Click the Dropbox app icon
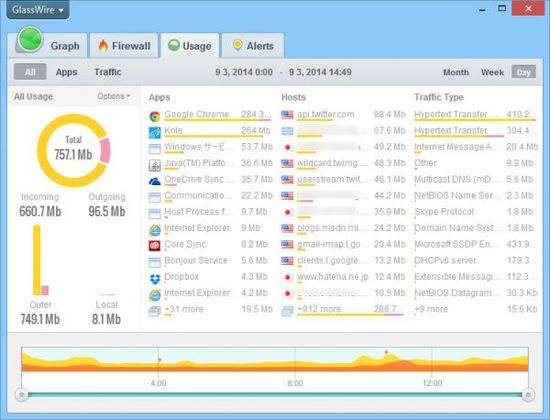 click(155, 279)
